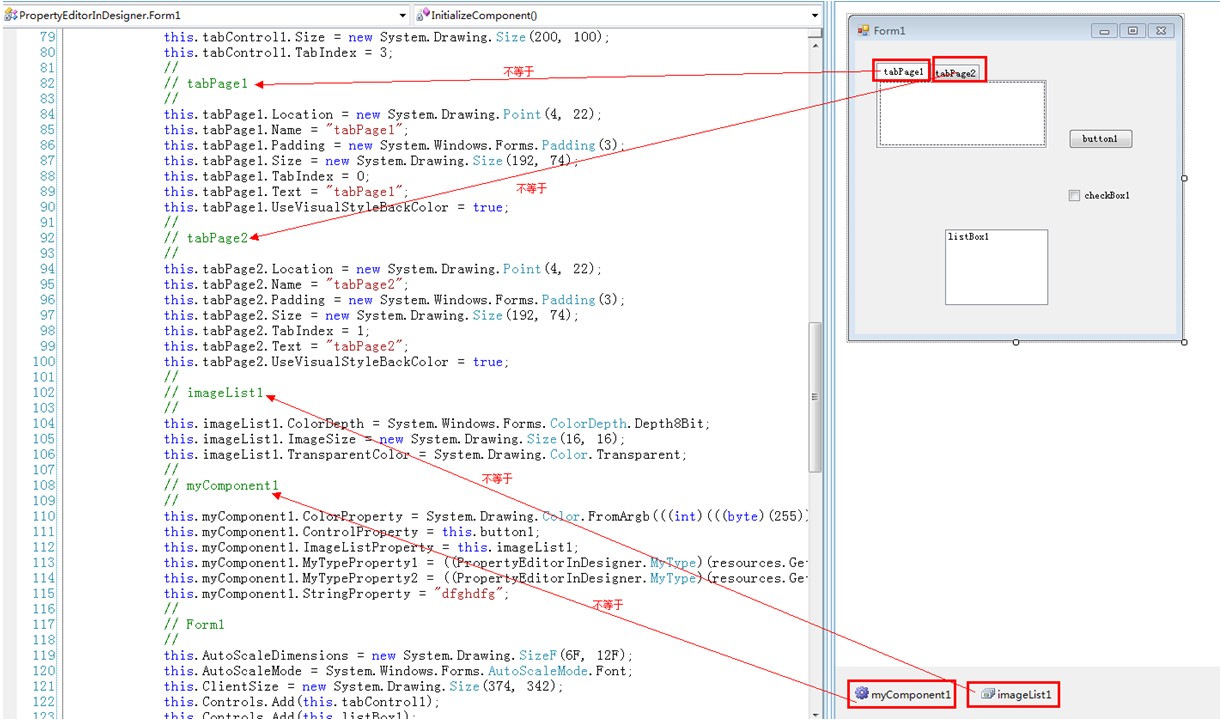Click the tabPage2.UseVisualStyleBackColor line
Viewport: 1221px width, 720px height.
click(337, 362)
